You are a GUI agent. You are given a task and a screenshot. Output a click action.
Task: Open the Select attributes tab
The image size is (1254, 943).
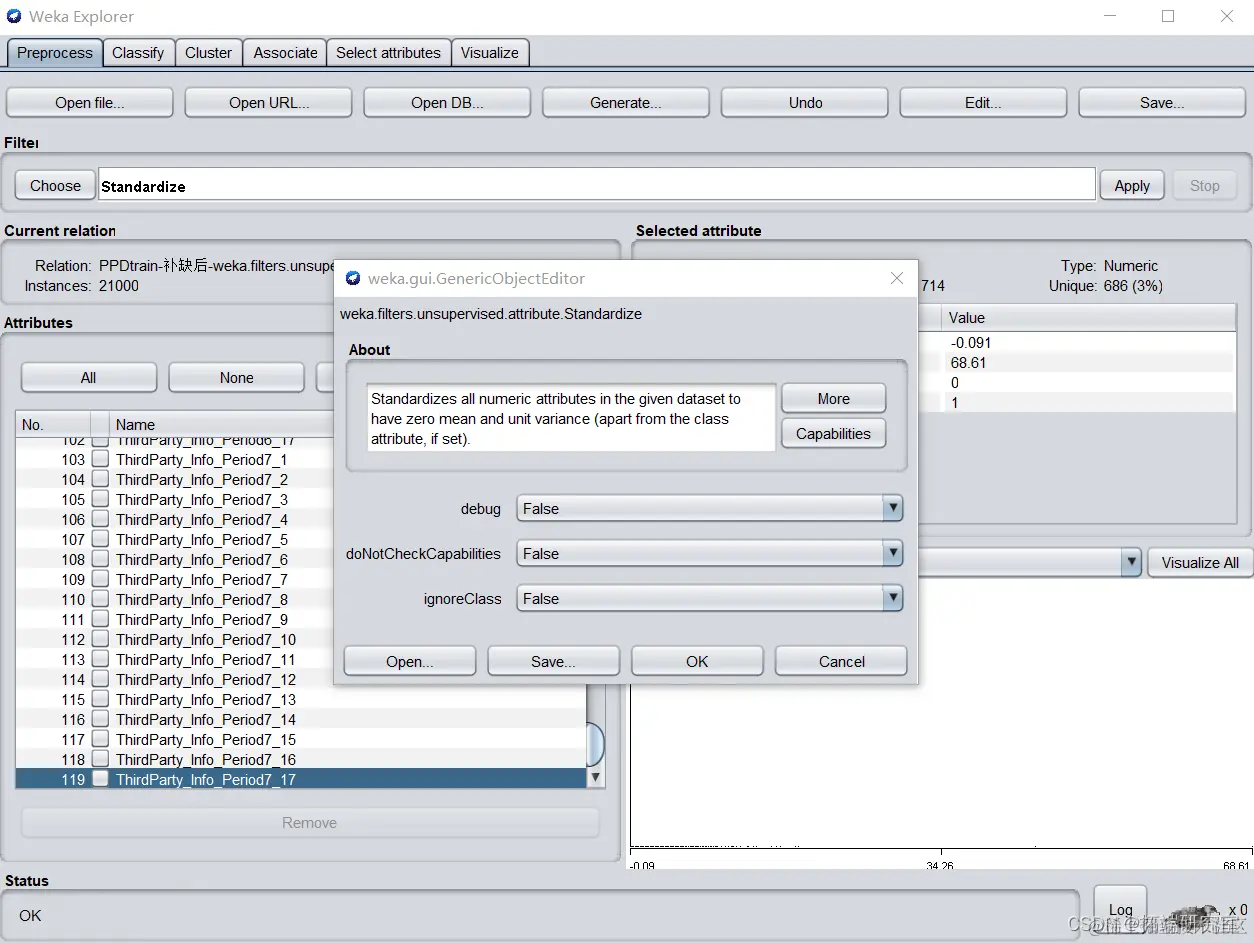point(388,53)
